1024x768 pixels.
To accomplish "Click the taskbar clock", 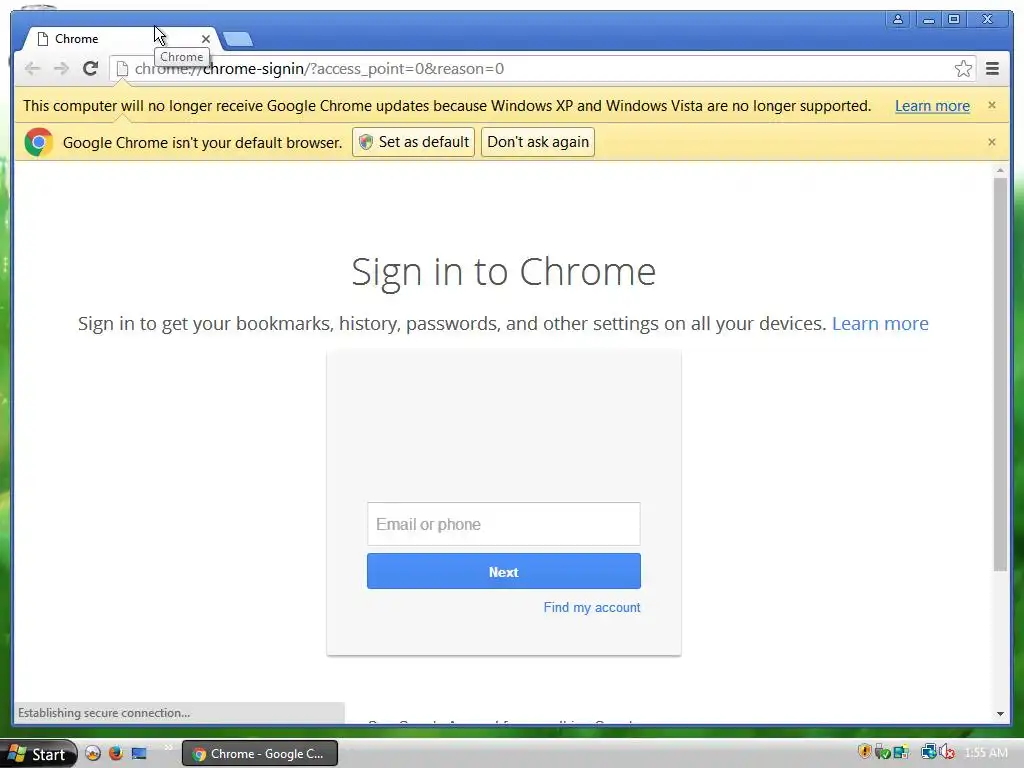I will click(986, 753).
